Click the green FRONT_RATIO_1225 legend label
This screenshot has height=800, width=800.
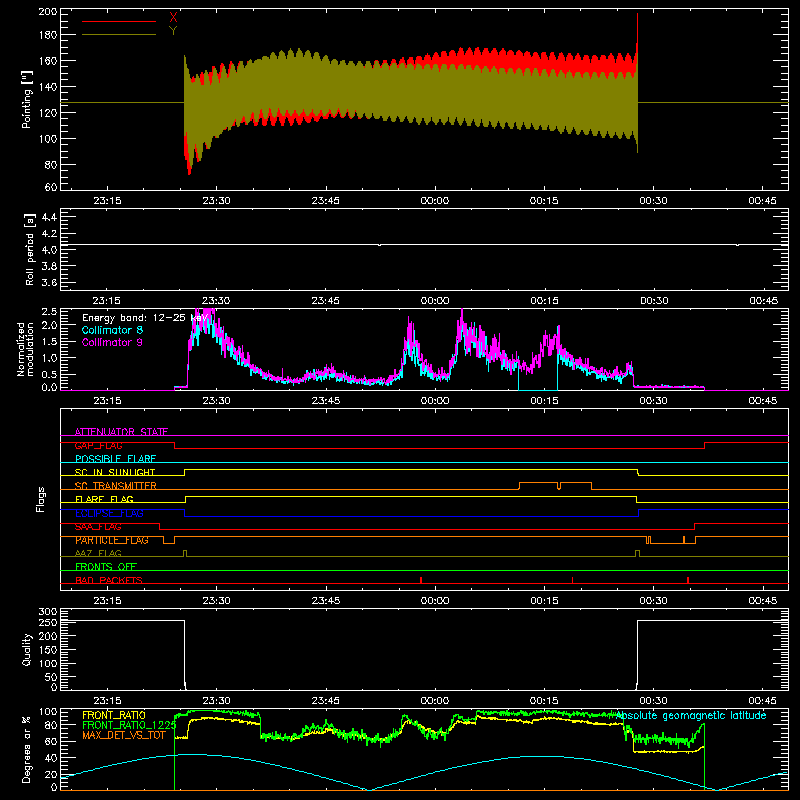pos(129,725)
